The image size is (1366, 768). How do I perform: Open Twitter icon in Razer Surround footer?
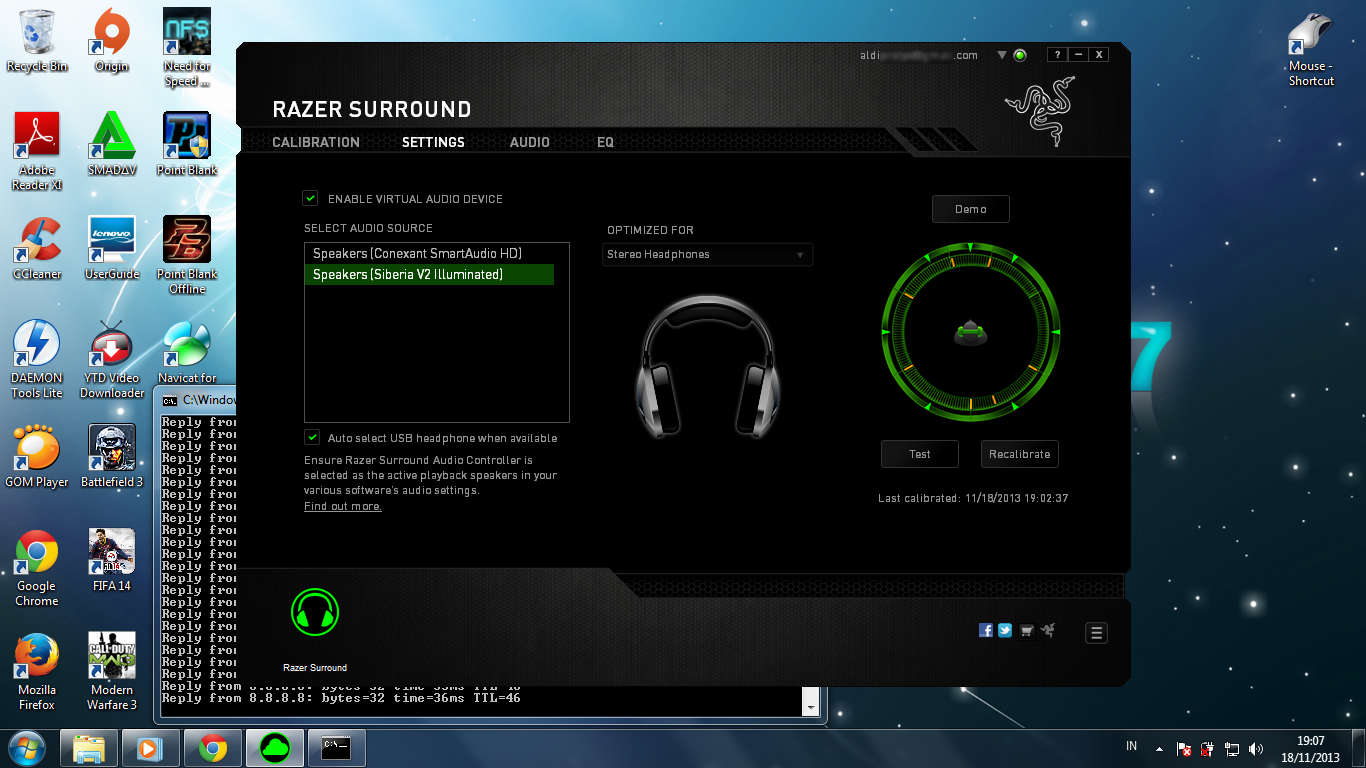[x=1005, y=630]
